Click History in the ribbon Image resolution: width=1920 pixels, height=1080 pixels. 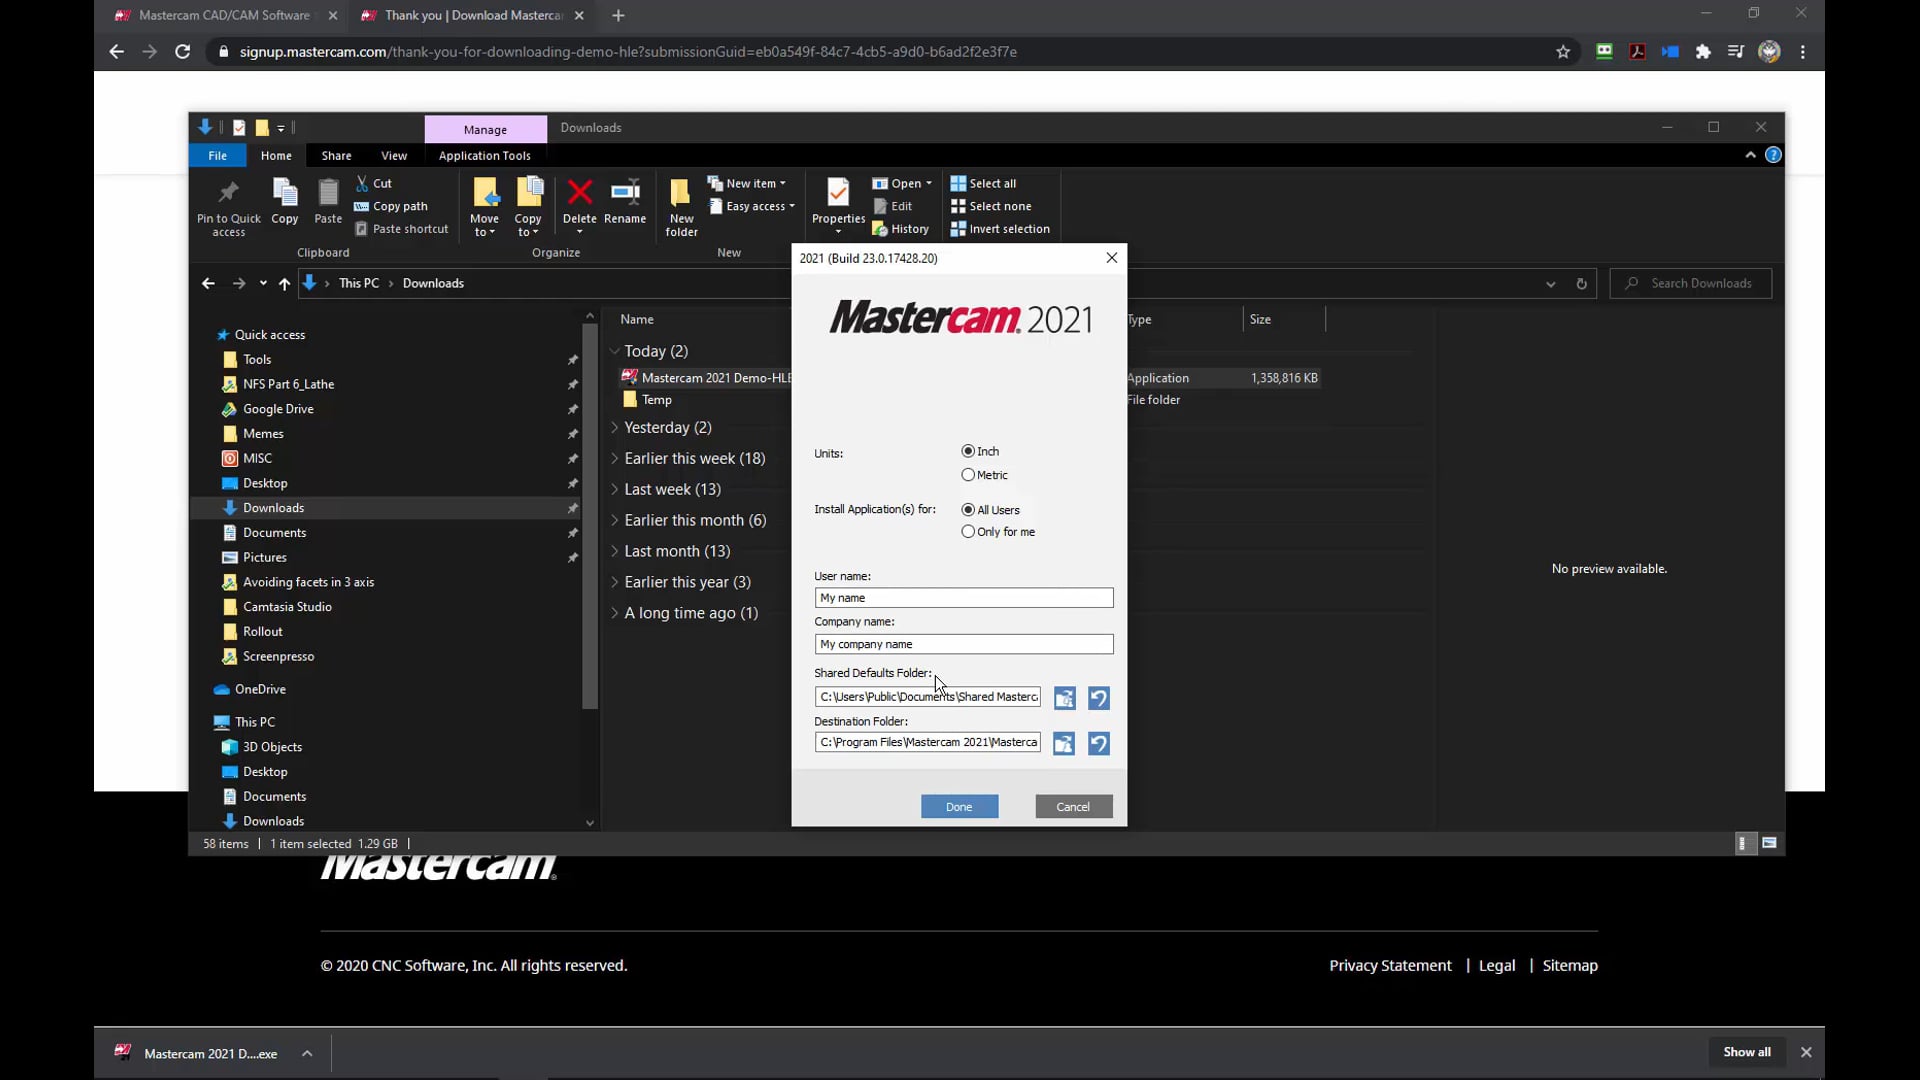click(900, 229)
